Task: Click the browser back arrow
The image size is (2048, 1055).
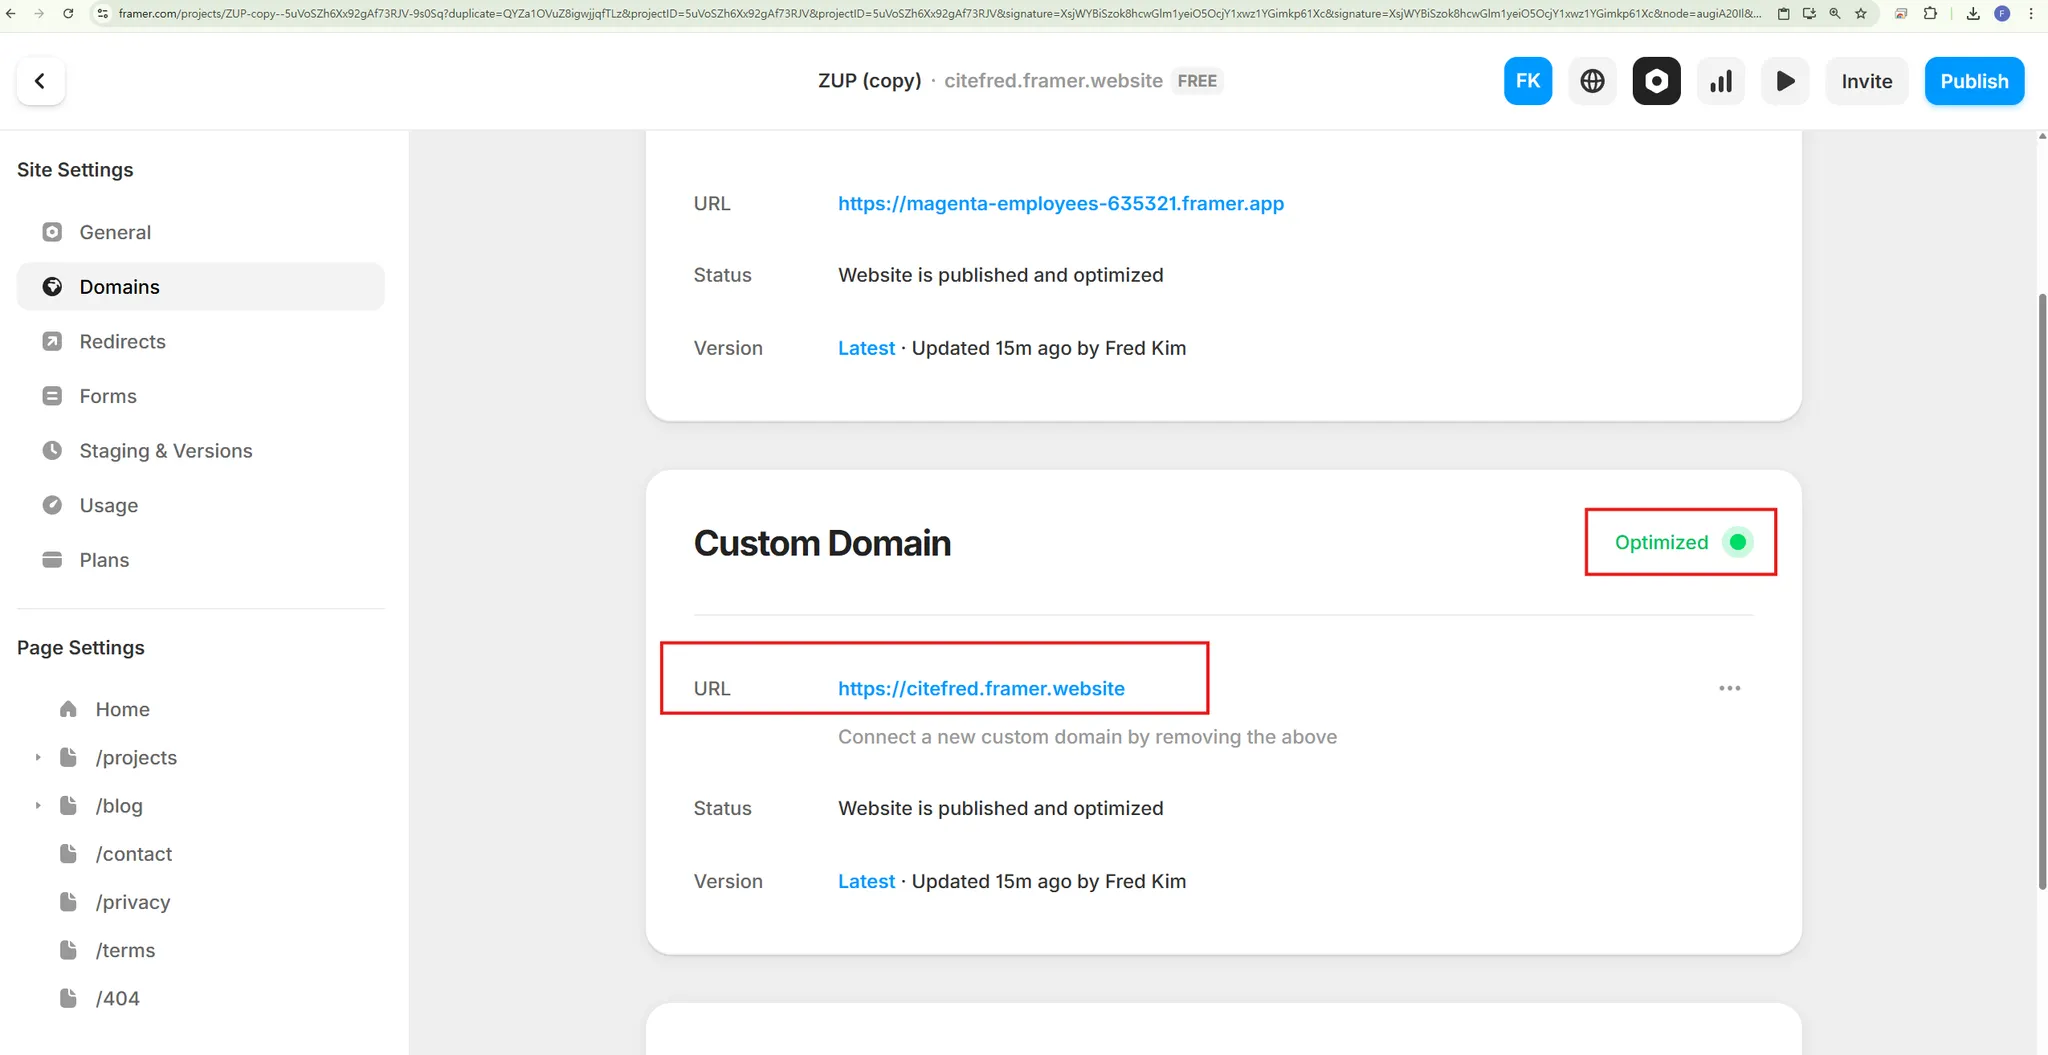Action: (11, 14)
